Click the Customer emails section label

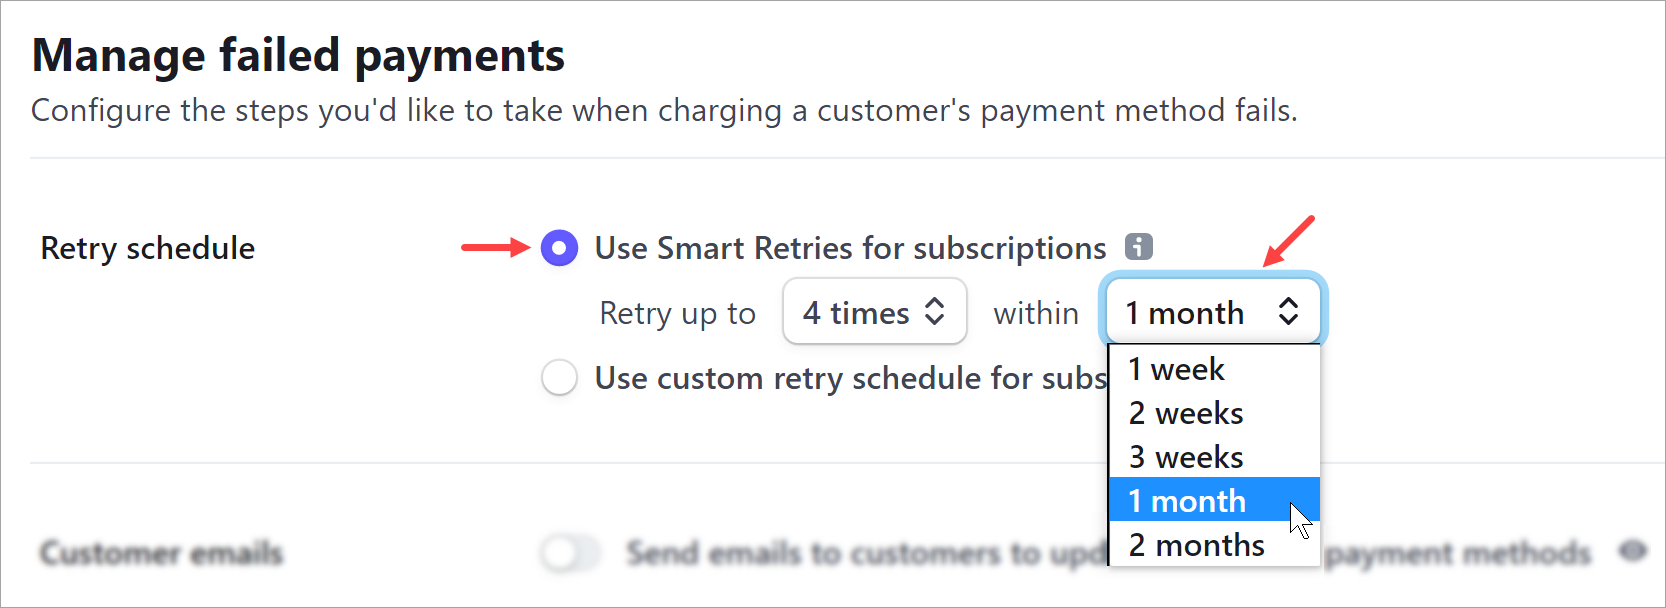pos(162,553)
